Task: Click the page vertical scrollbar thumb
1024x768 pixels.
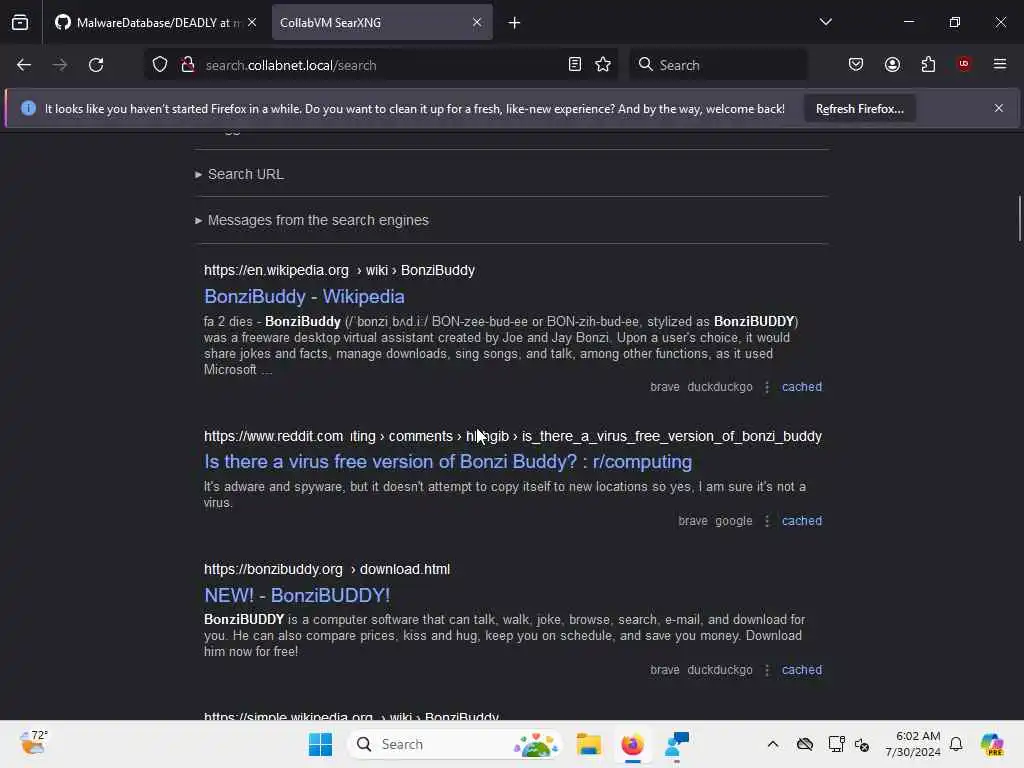Action: tap(1019, 218)
